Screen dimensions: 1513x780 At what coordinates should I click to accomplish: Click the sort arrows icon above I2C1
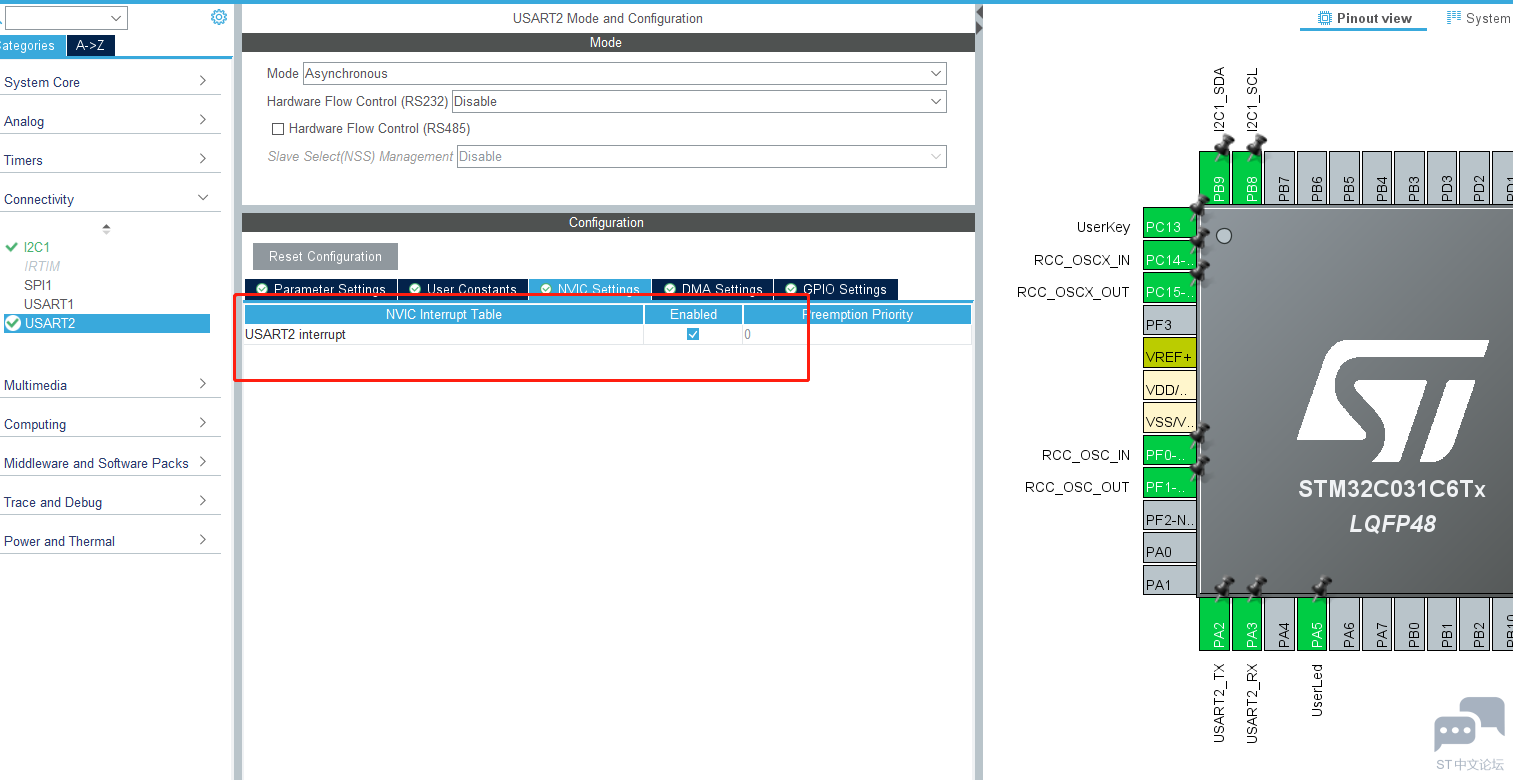106,229
